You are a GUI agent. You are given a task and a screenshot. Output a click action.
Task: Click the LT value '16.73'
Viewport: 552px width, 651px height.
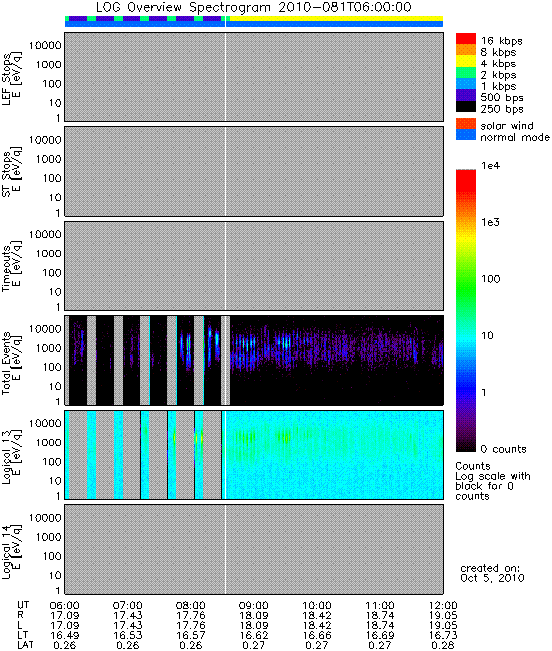(x=443, y=636)
